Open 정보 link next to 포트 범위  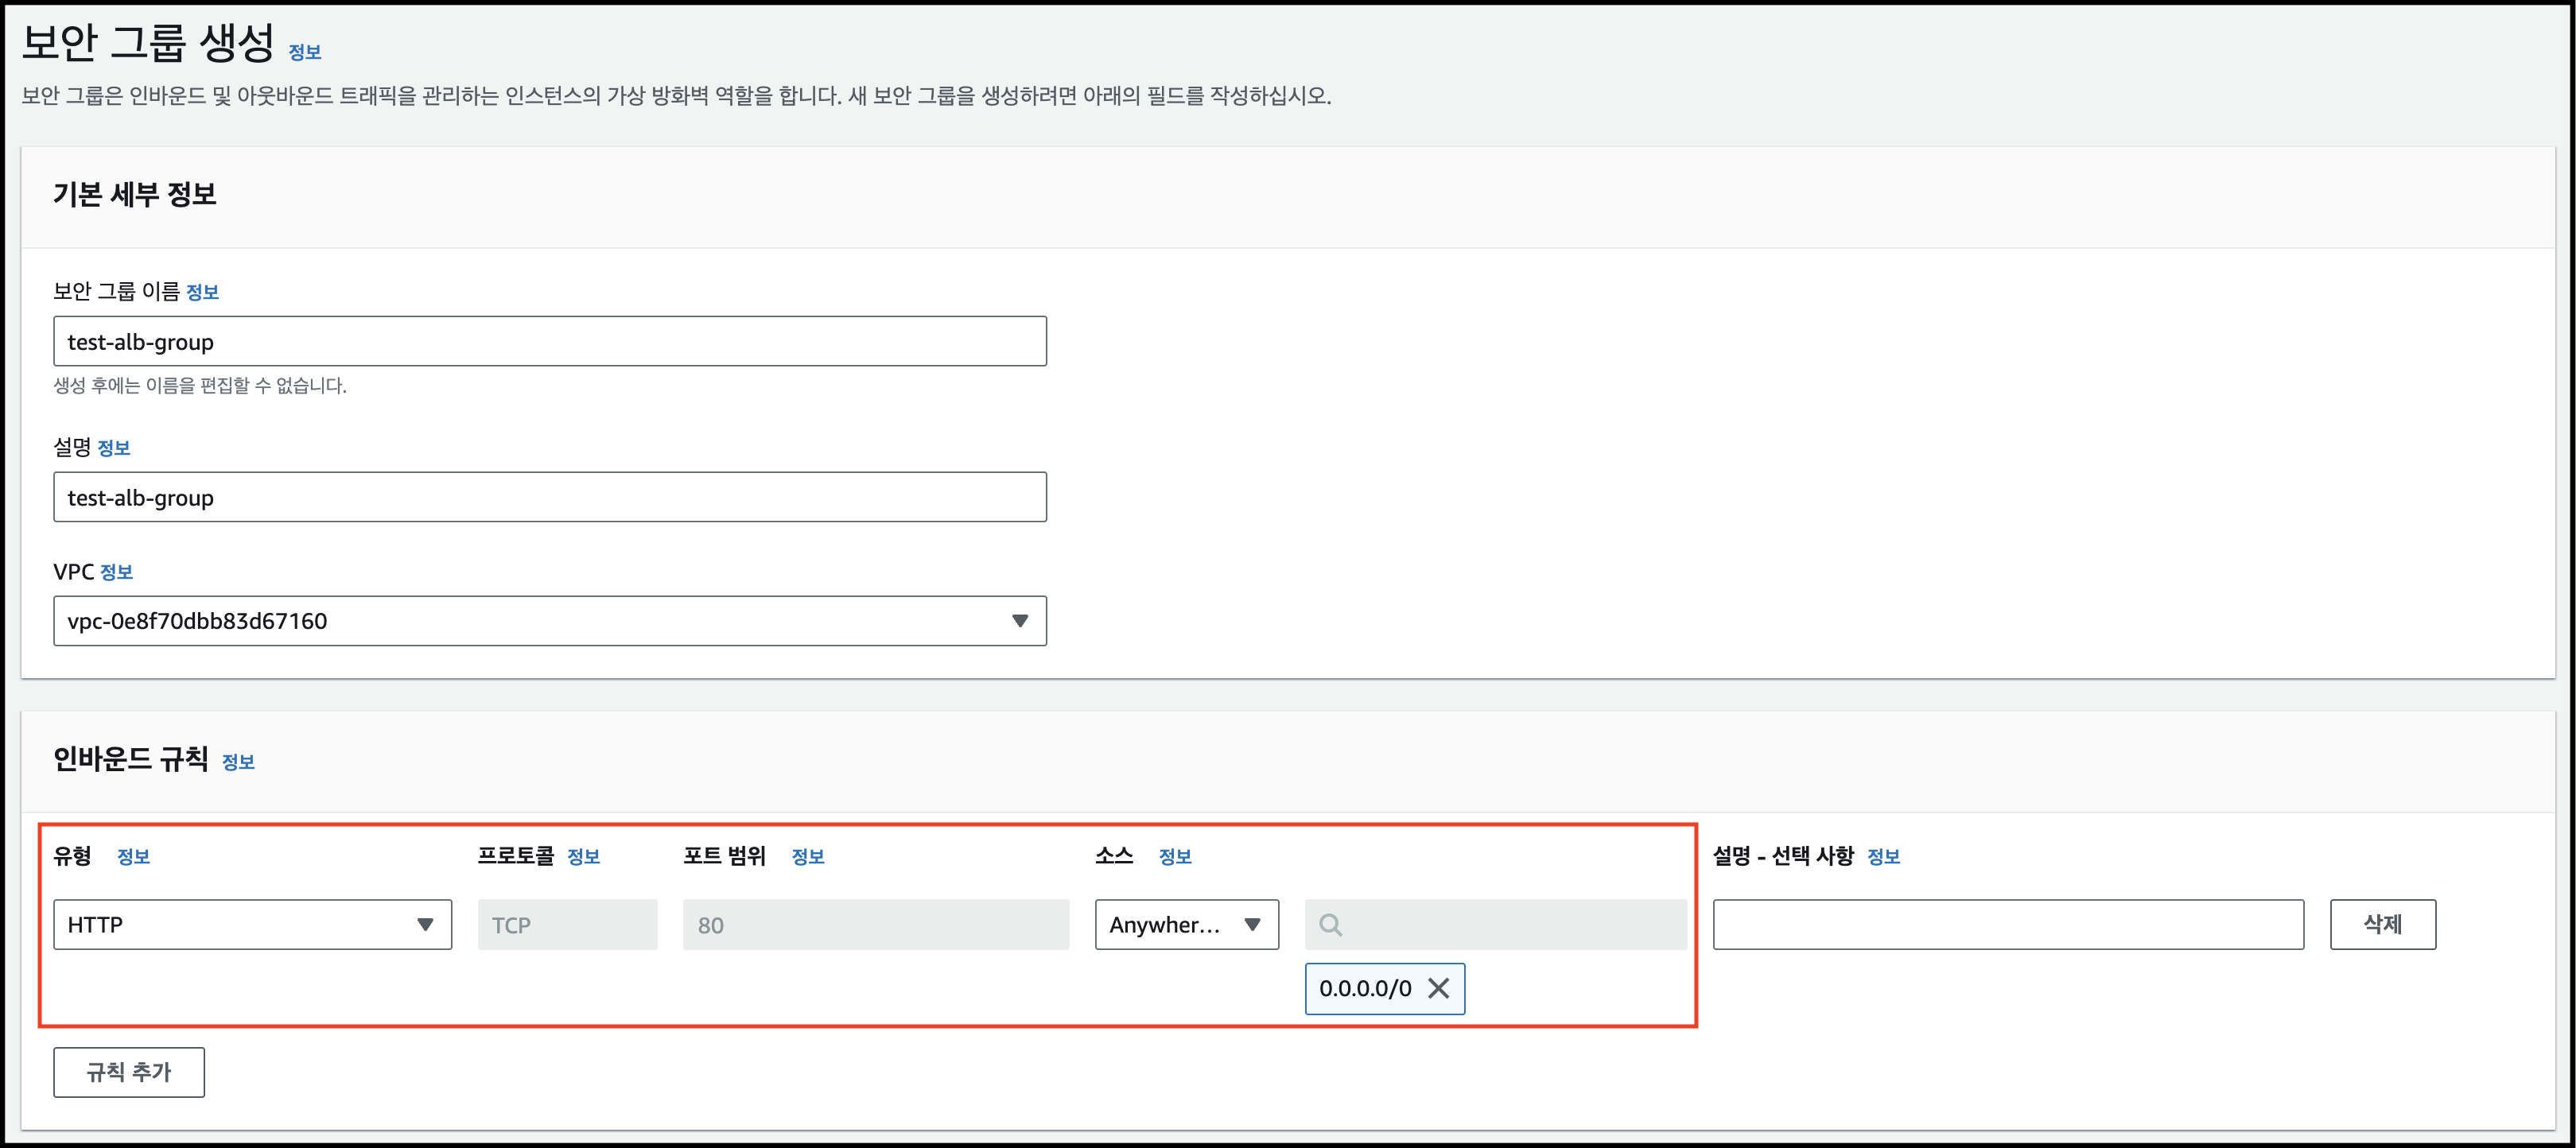pos(808,856)
